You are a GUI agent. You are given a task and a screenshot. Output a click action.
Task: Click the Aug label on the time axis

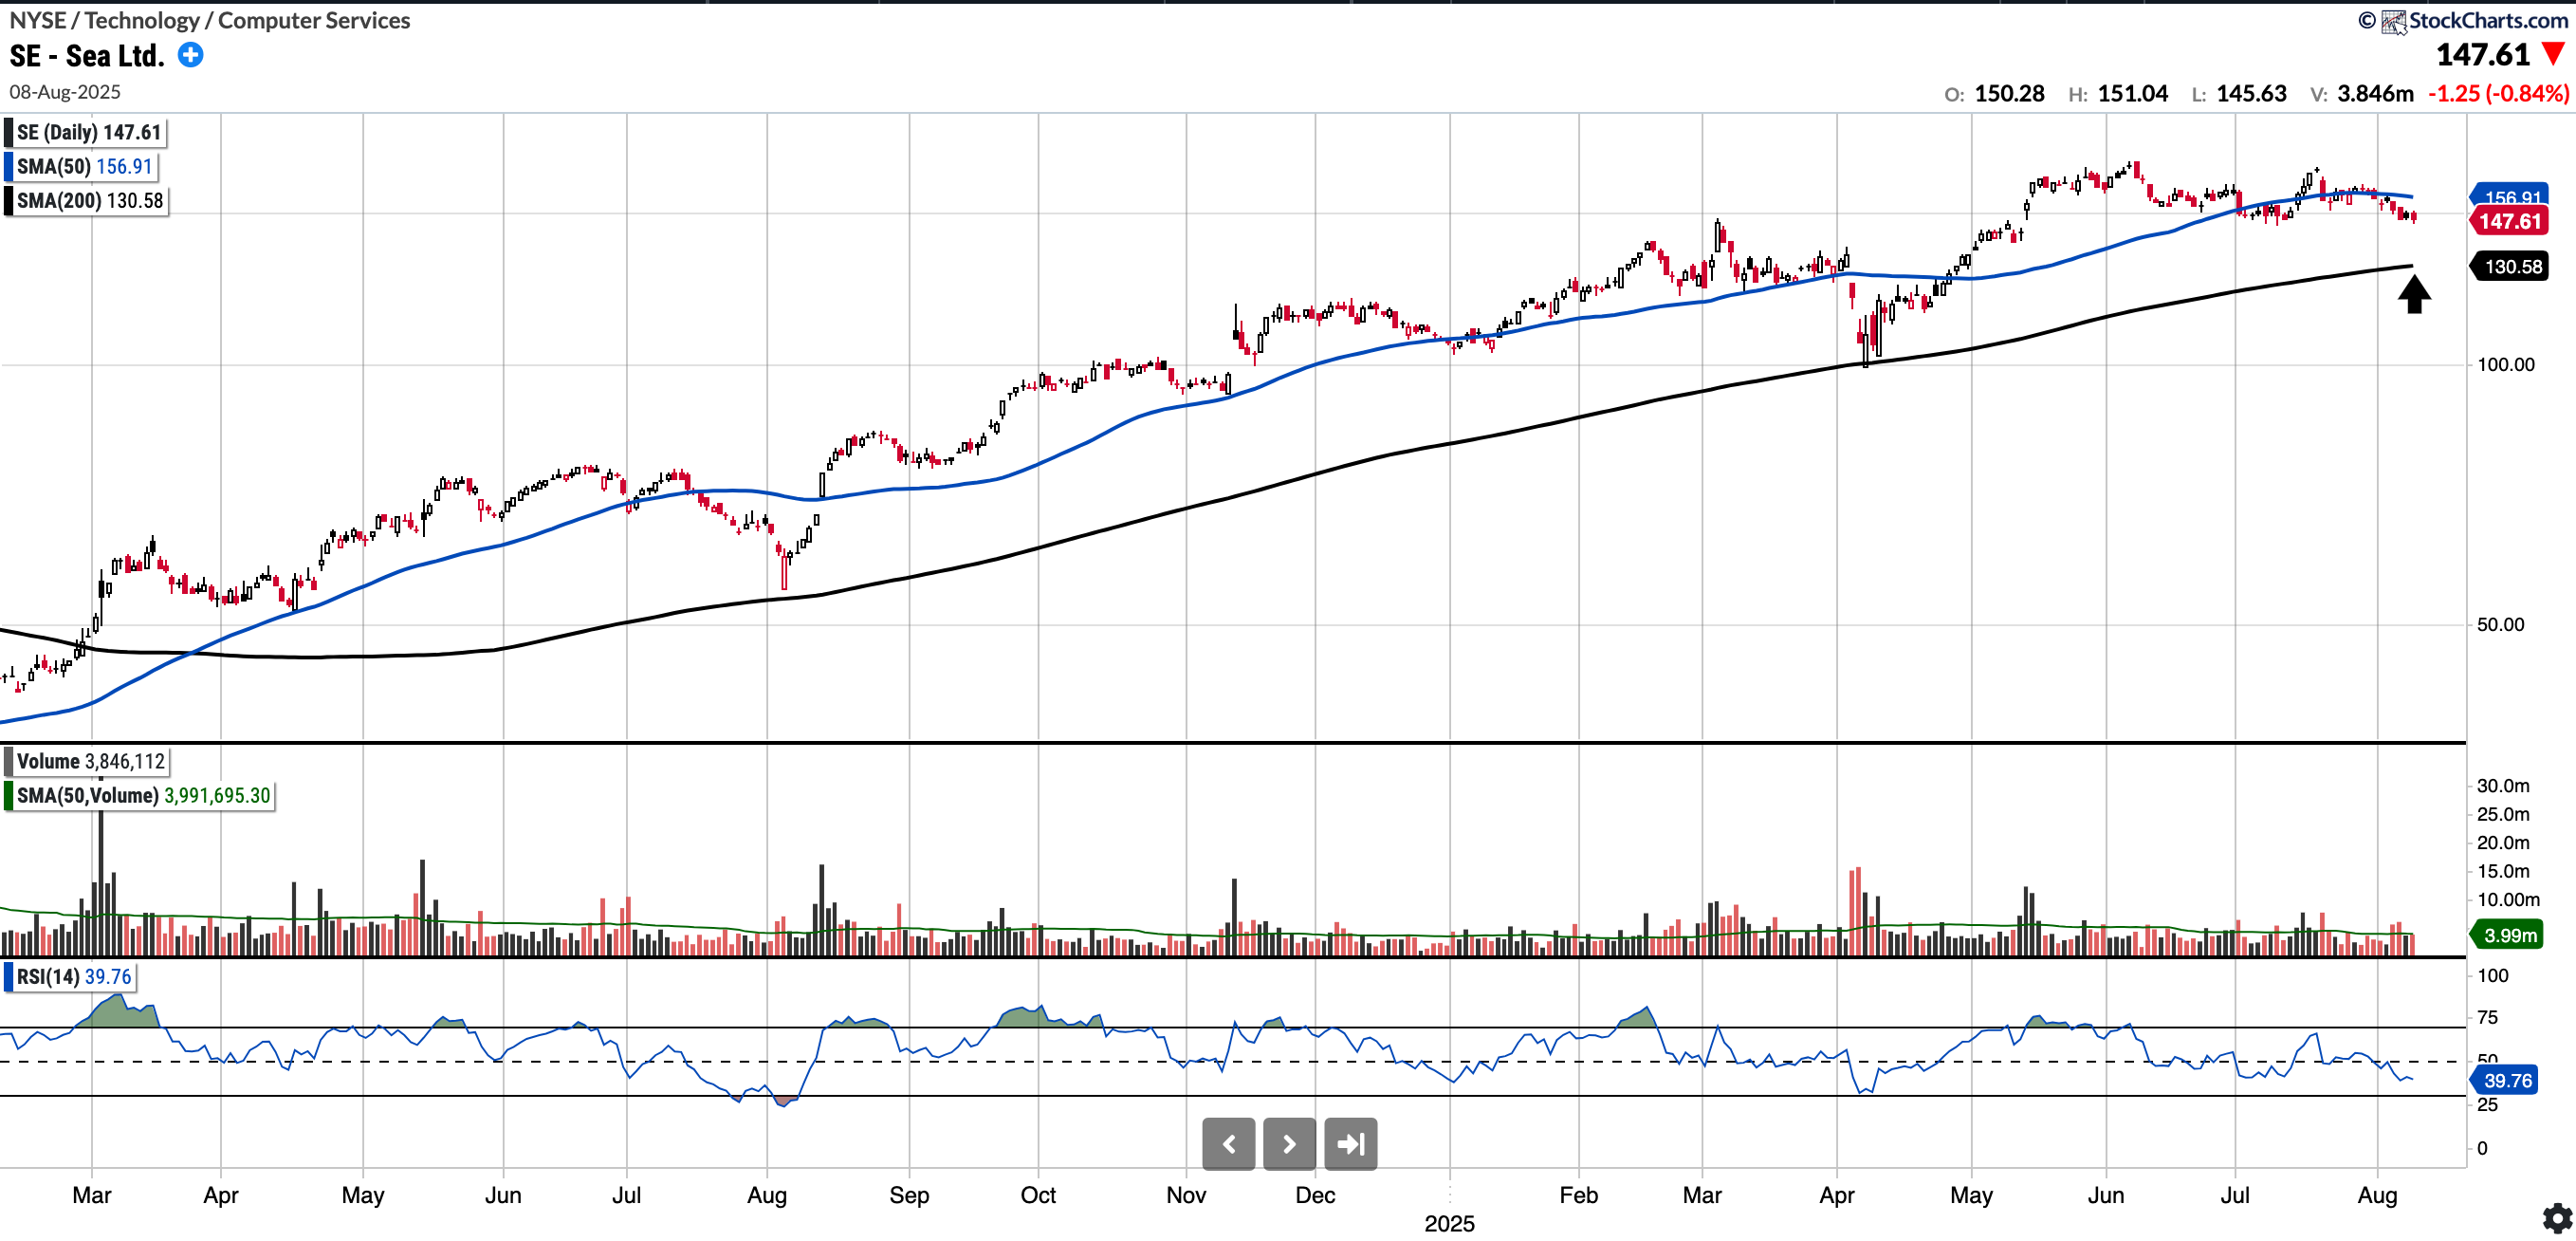pyautogui.click(x=2376, y=1195)
